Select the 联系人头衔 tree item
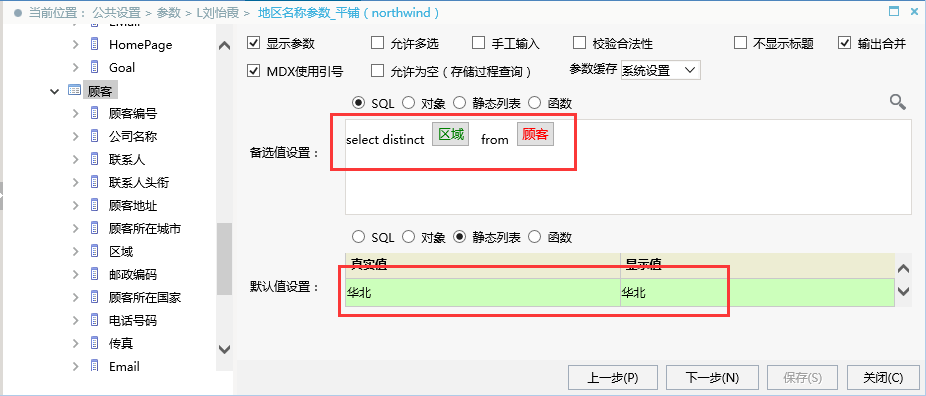 coord(139,182)
